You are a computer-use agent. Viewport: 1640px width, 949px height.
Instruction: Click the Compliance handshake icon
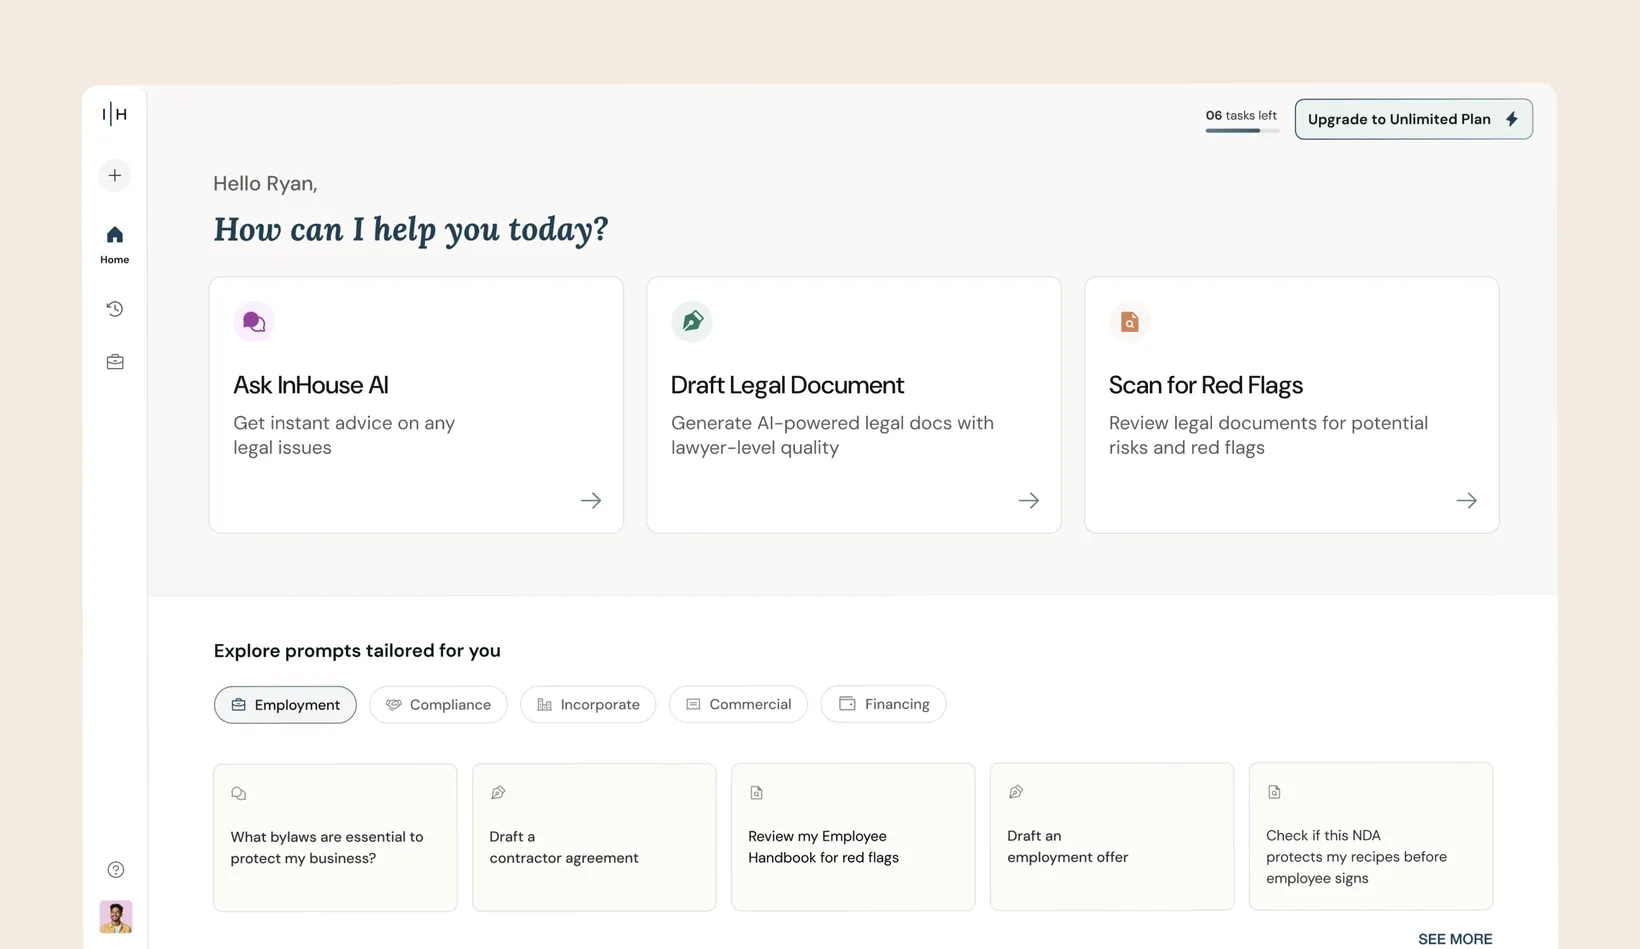pos(394,705)
